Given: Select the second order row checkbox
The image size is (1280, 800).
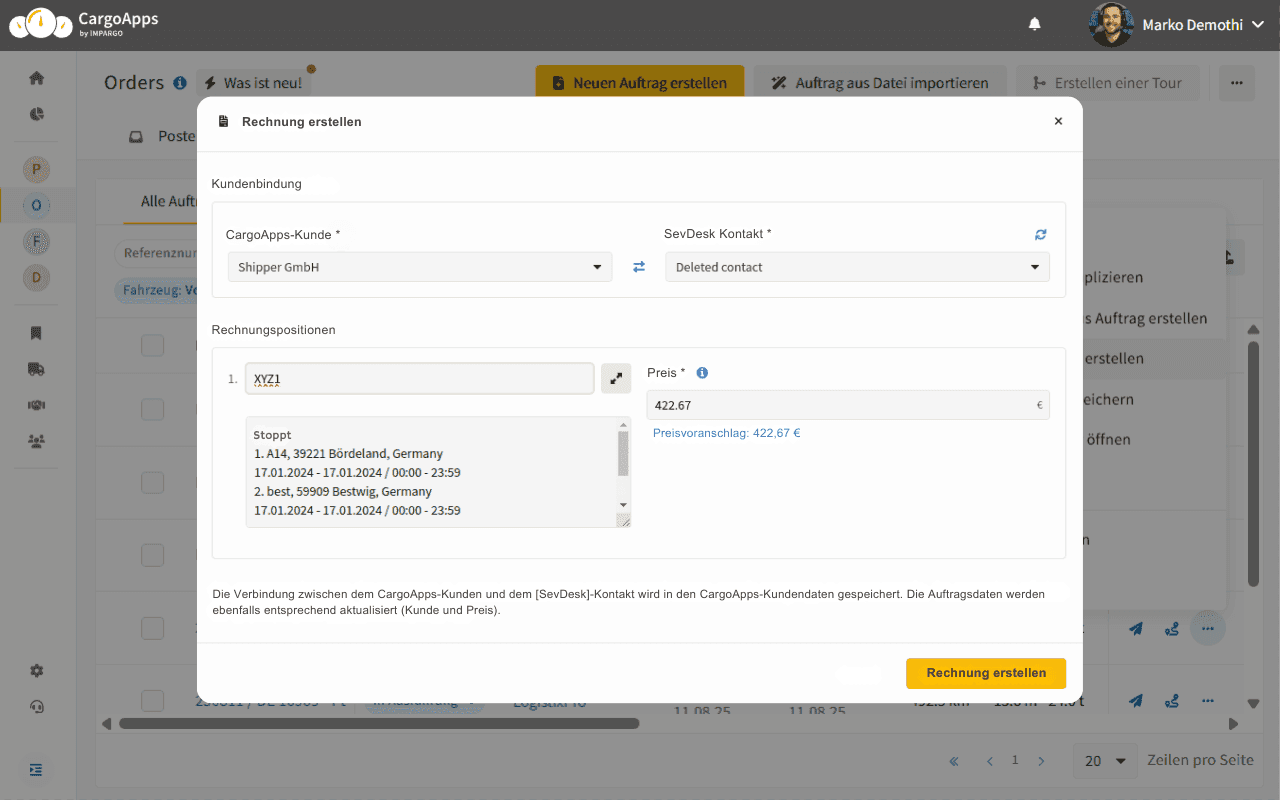Looking at the screenshot, I should coord(152,409).
